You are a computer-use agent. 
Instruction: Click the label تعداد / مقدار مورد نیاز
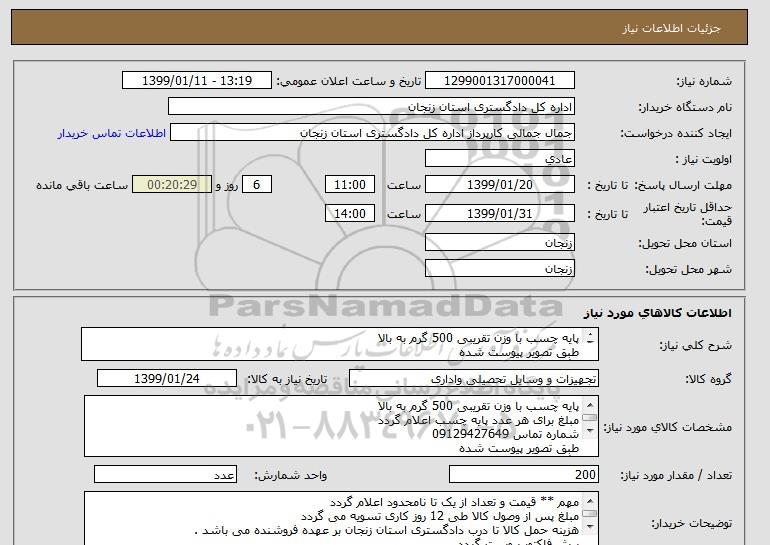[676, 475]
